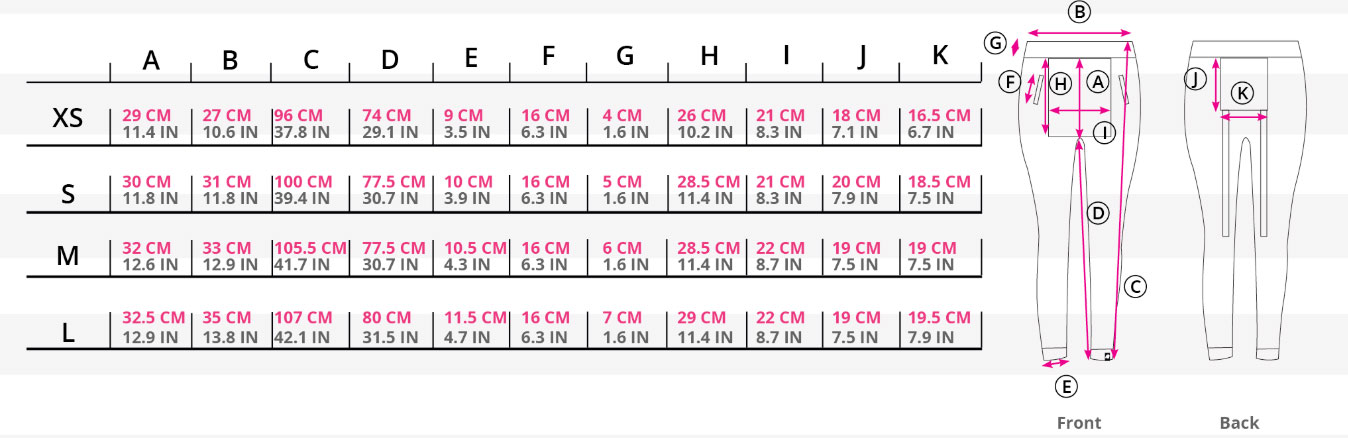The width and height of the screenshot is (1348, 438).
Task: Select the M size row label
Action: [x=68, y=257]
